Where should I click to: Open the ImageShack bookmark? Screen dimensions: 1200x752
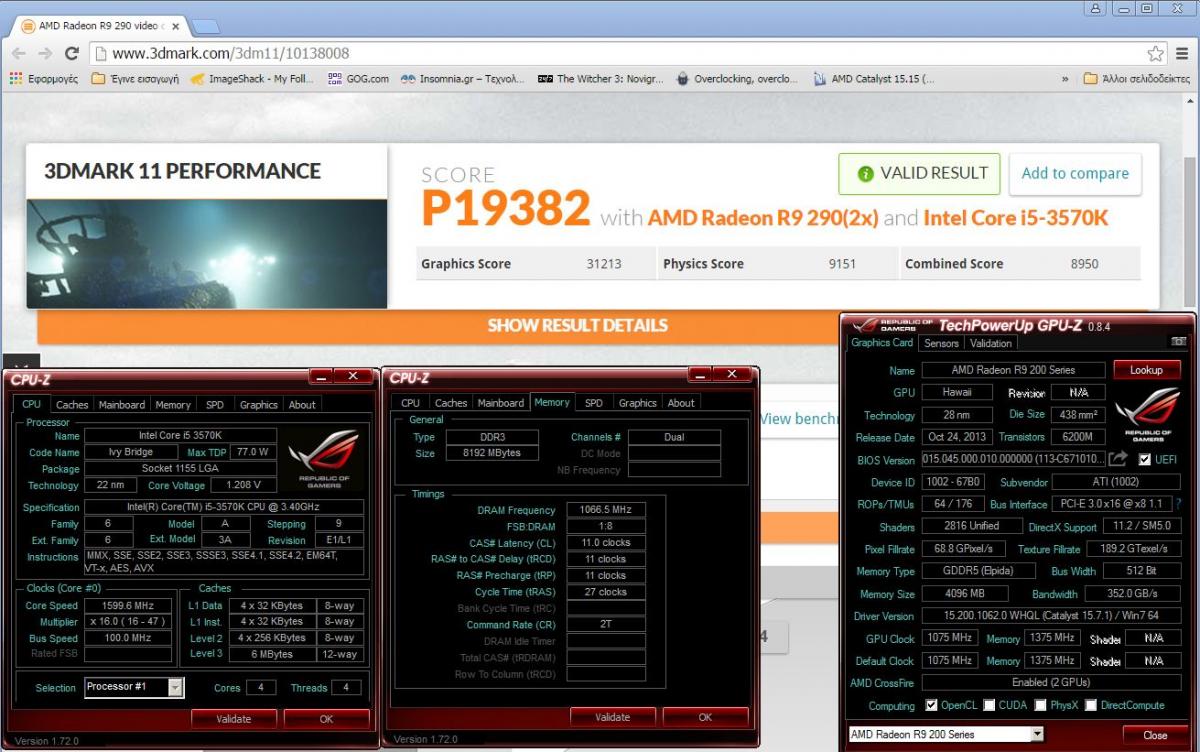pyautogui.click(x=253, y=78)
